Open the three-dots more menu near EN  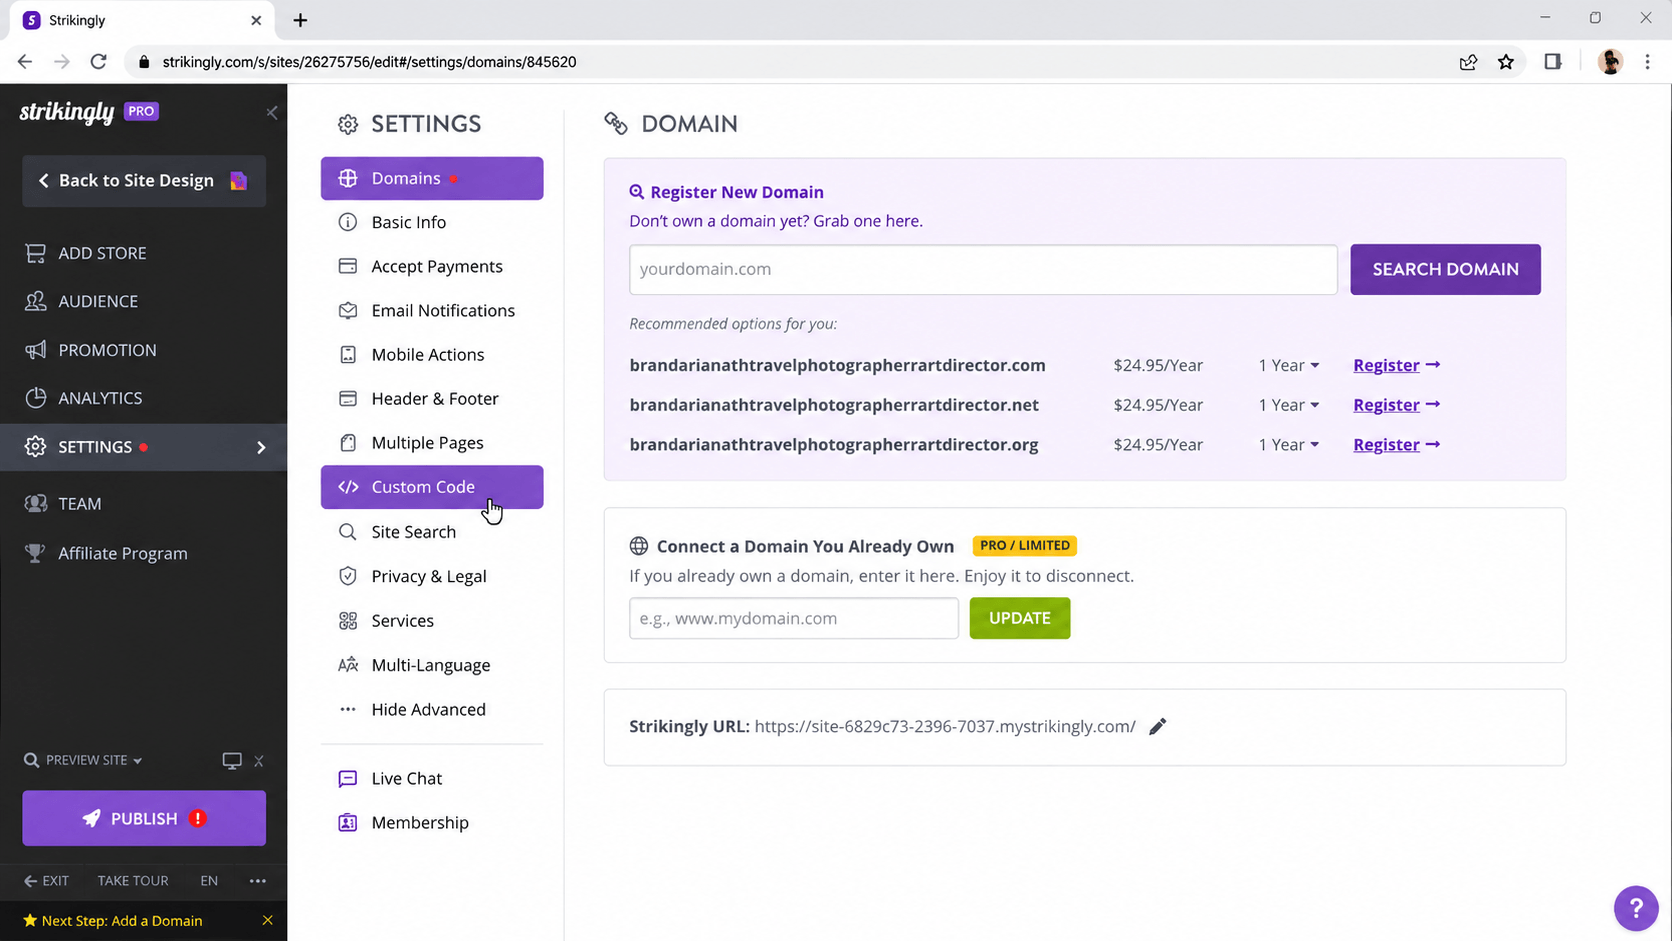click(x=258, y=881)
